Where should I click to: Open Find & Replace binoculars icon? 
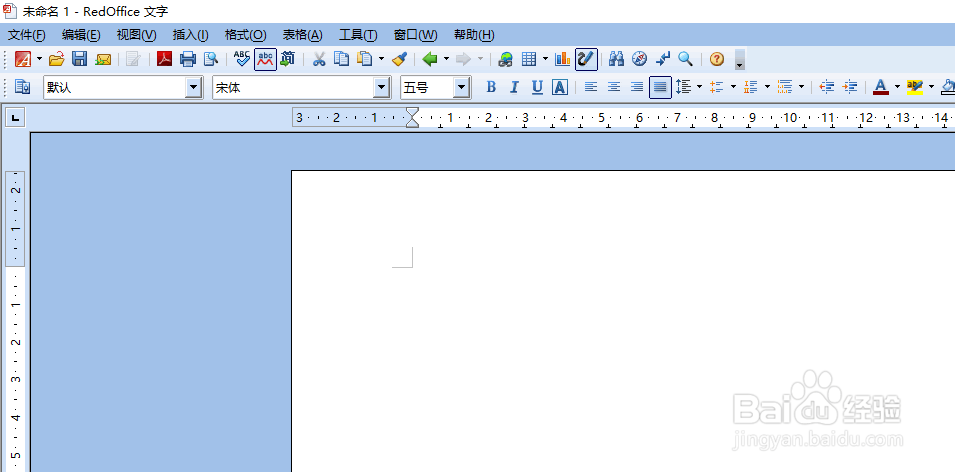coord(616,59)
